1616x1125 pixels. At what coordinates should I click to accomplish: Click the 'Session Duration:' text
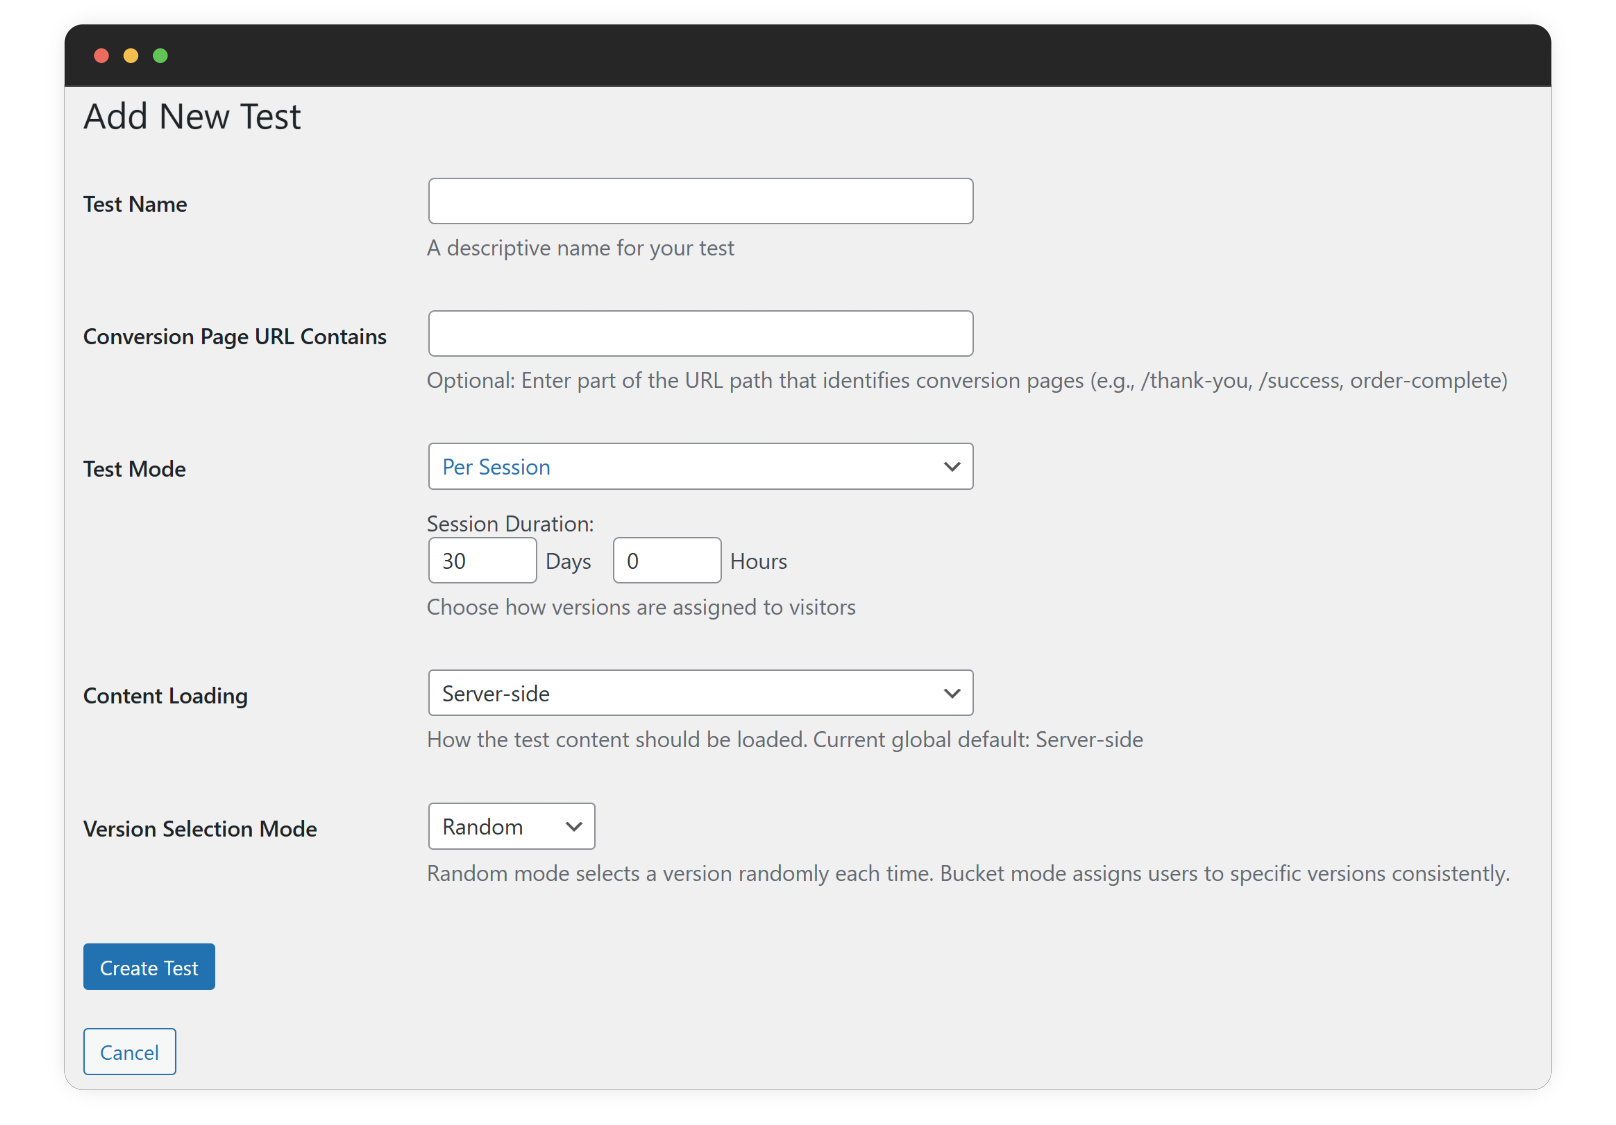[x=510, y=524]
